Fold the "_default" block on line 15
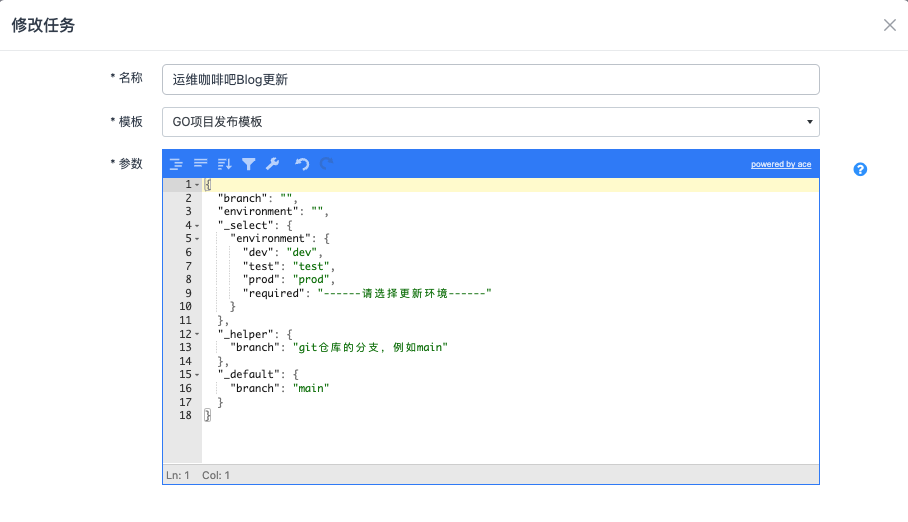Viewport: 908px width, 522px height. click(x=197, y=375)
